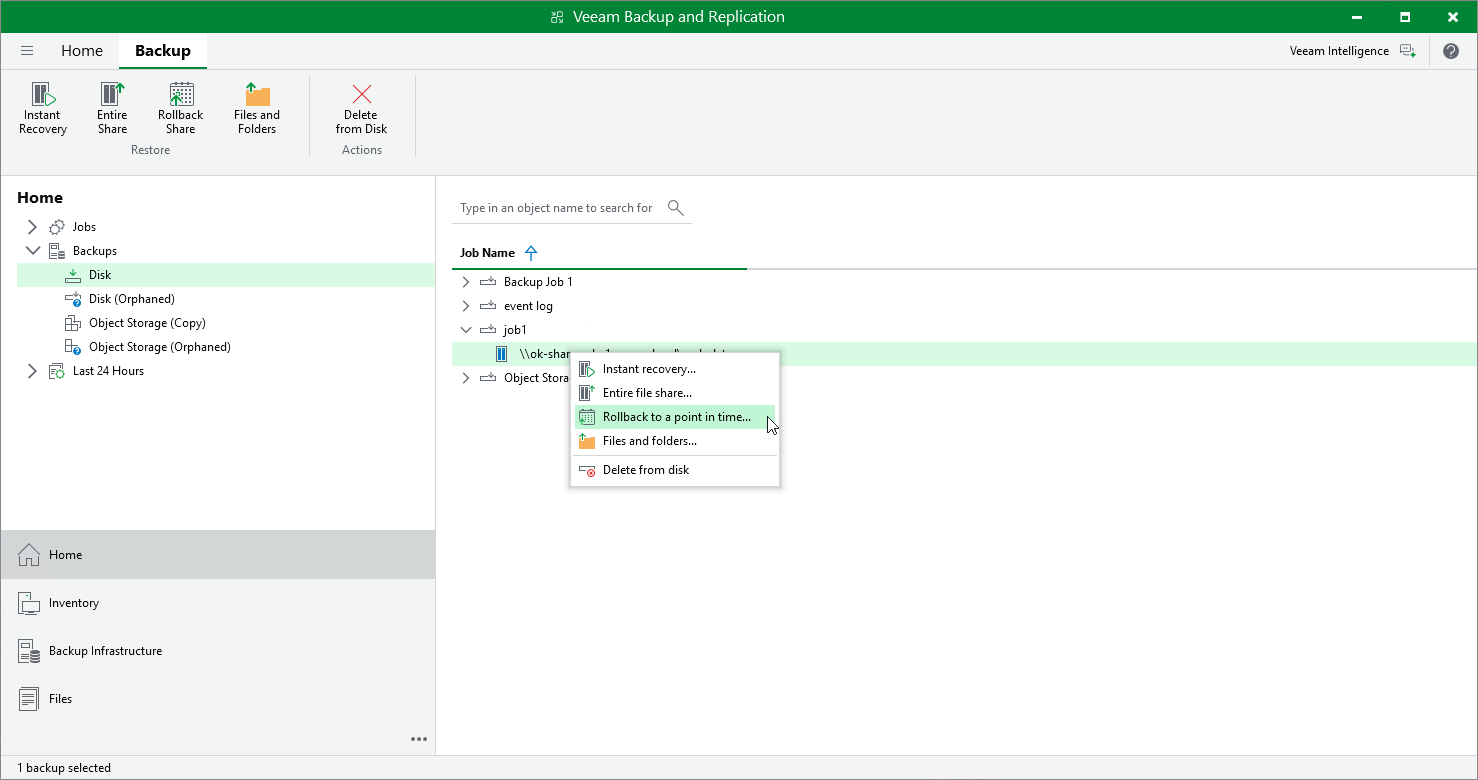Expand the event log row
The width and height of the screenshot is (1478, 780).
pyautogui.click(x=465, y=306)
